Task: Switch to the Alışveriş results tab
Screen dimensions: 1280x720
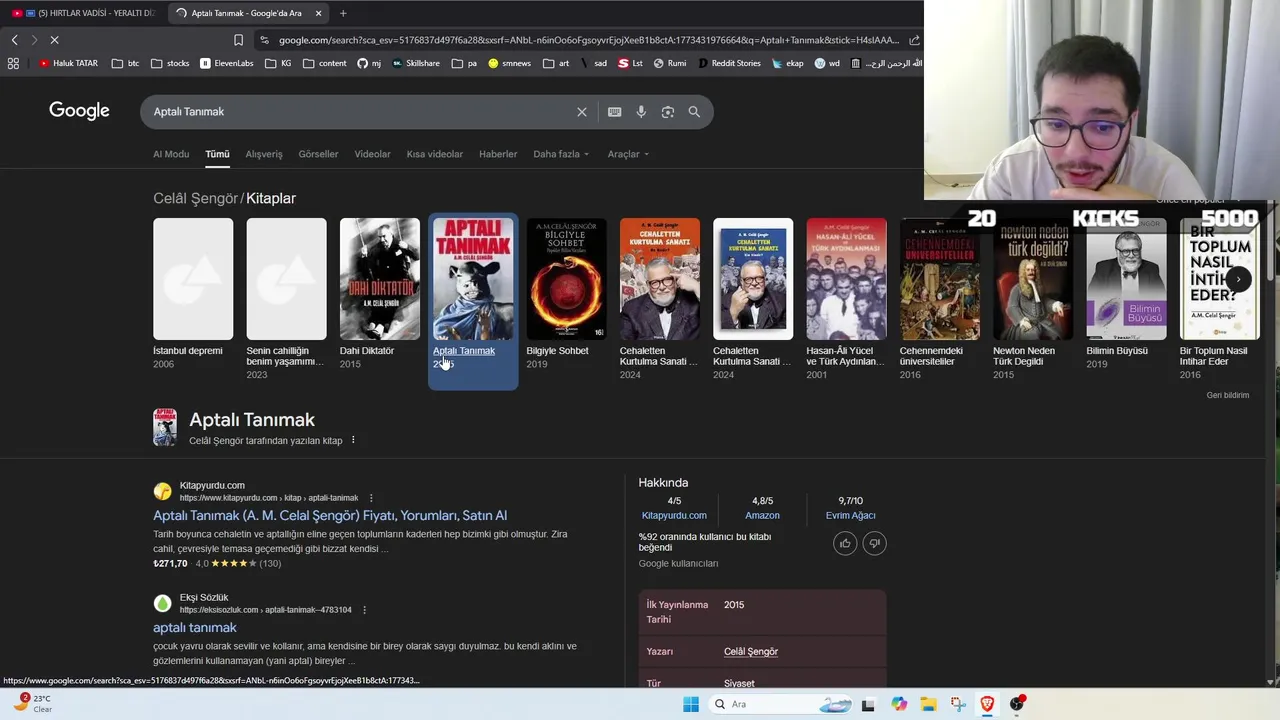Action: click(264, 154)
